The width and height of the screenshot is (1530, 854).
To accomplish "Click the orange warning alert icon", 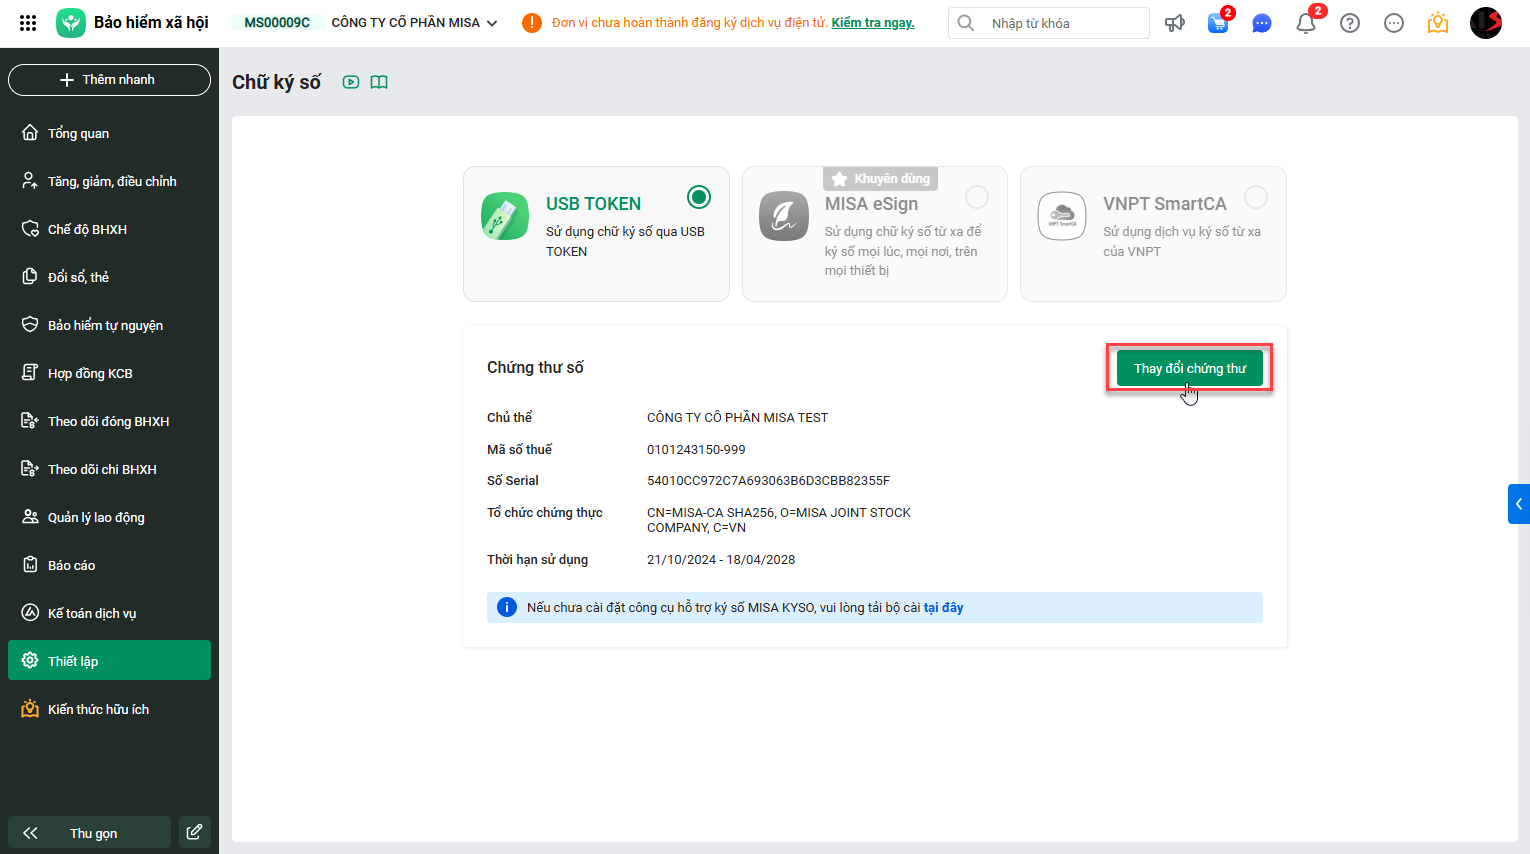I will (532, 23).
